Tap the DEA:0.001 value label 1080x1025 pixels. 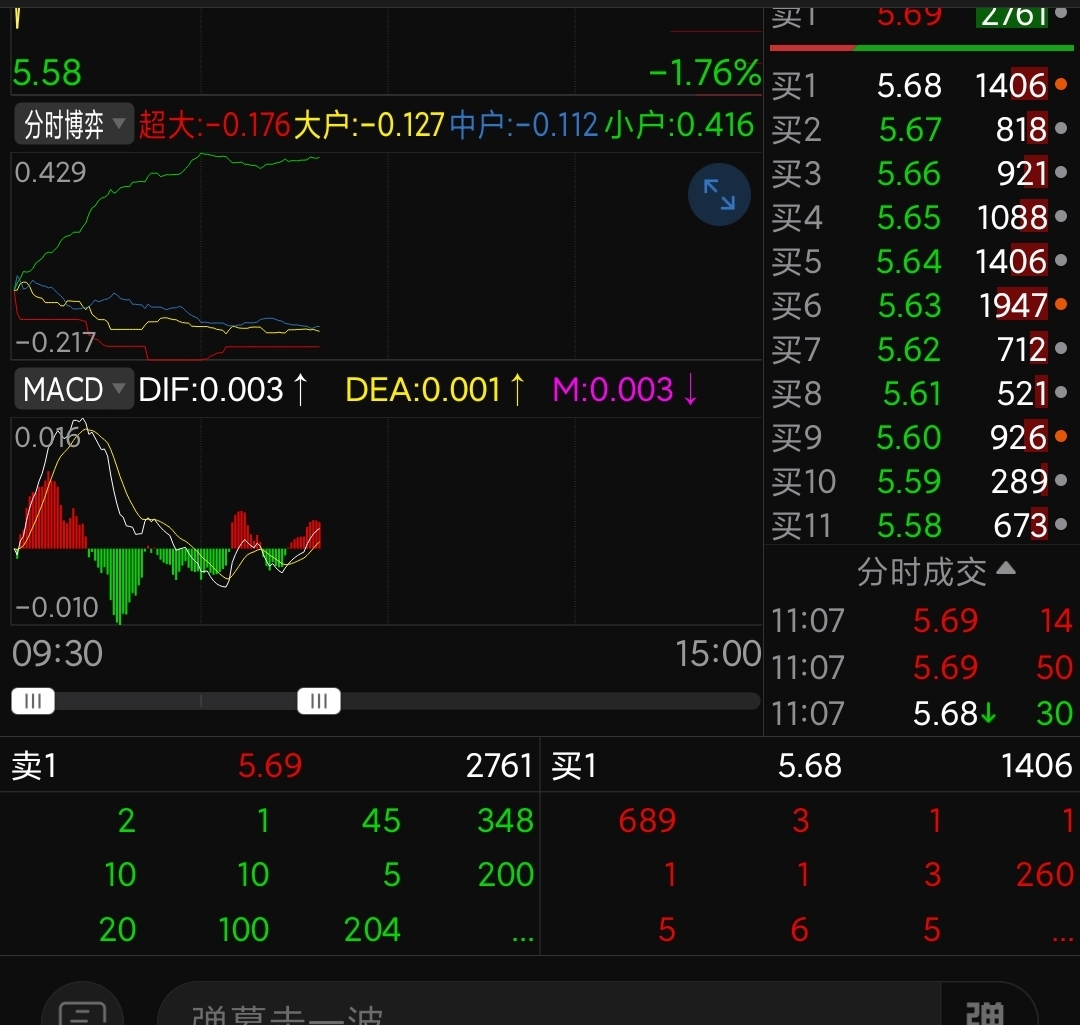[x=423, y=390]
